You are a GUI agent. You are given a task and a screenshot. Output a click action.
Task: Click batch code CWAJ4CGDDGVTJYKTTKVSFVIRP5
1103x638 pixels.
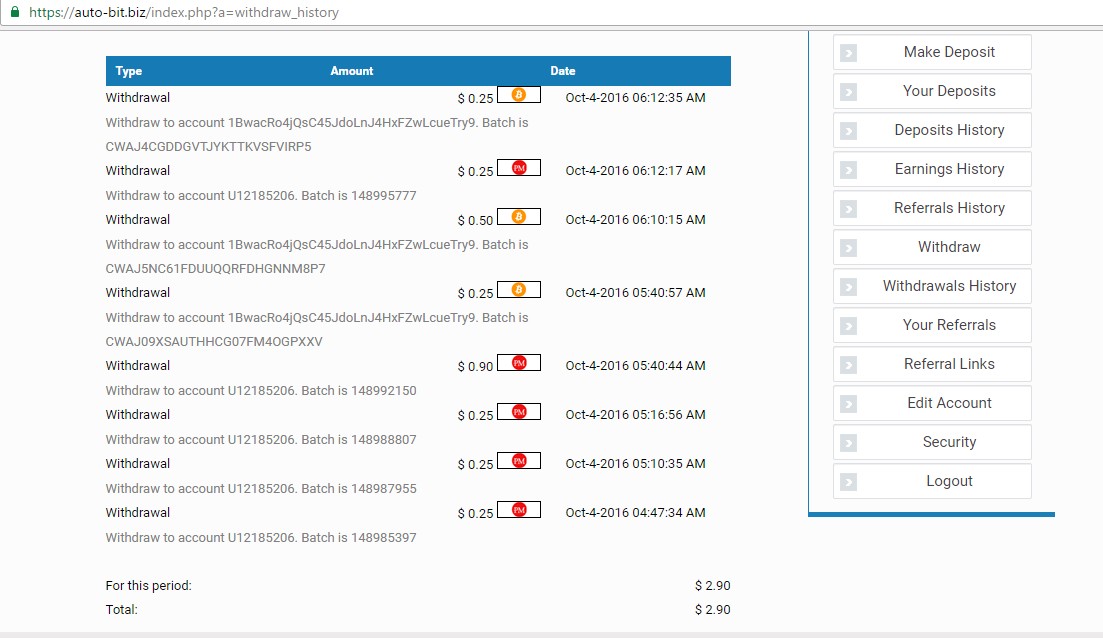click(x=208, y=147)
